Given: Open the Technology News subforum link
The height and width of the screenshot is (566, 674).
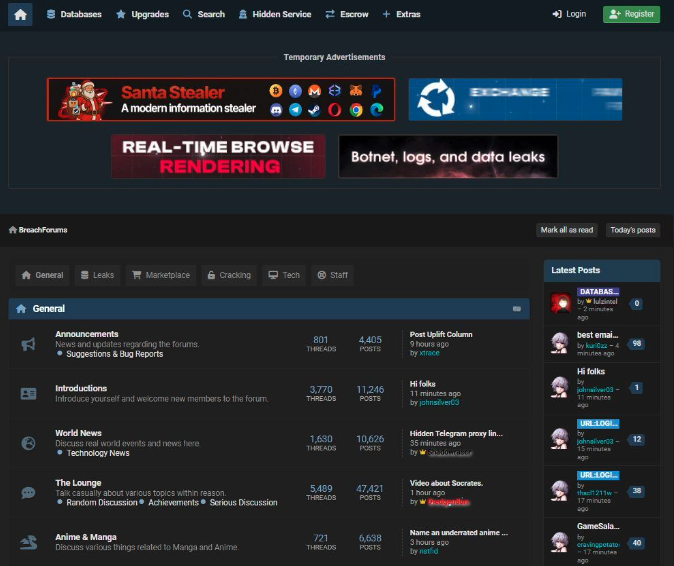Looking at the screenshot, I should [98, 453].
